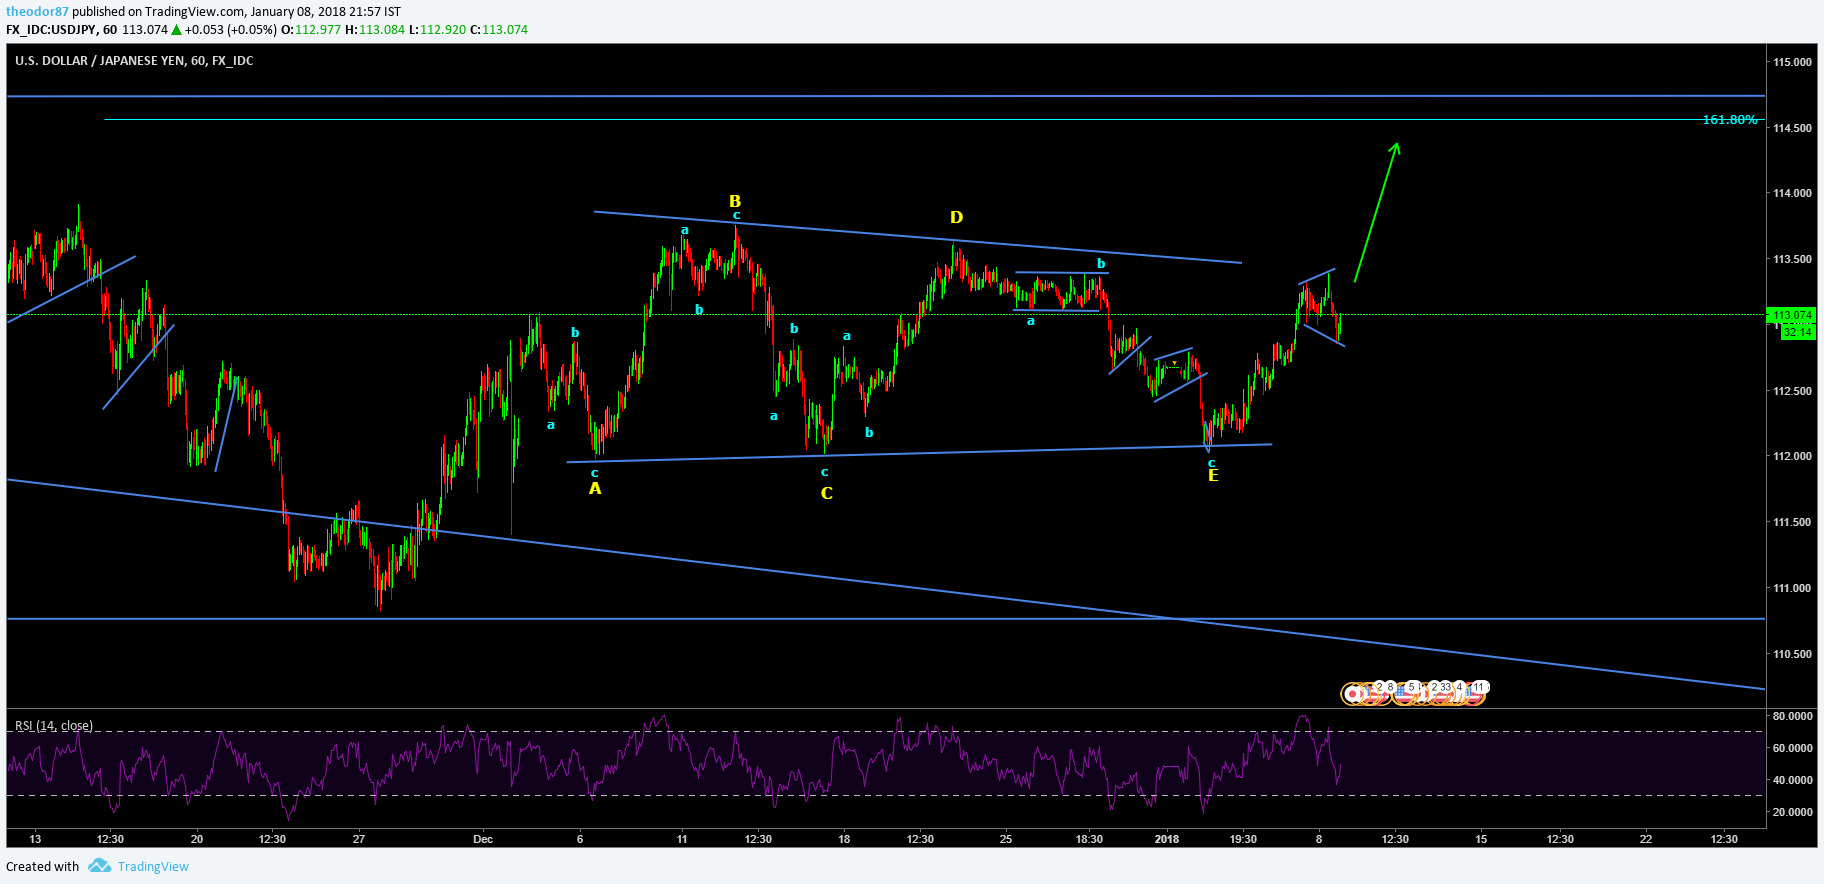This screenshot has width=1824, height=884.
Task: Click the Japan flag economic event icon
Action: (x=1352, y=694)
